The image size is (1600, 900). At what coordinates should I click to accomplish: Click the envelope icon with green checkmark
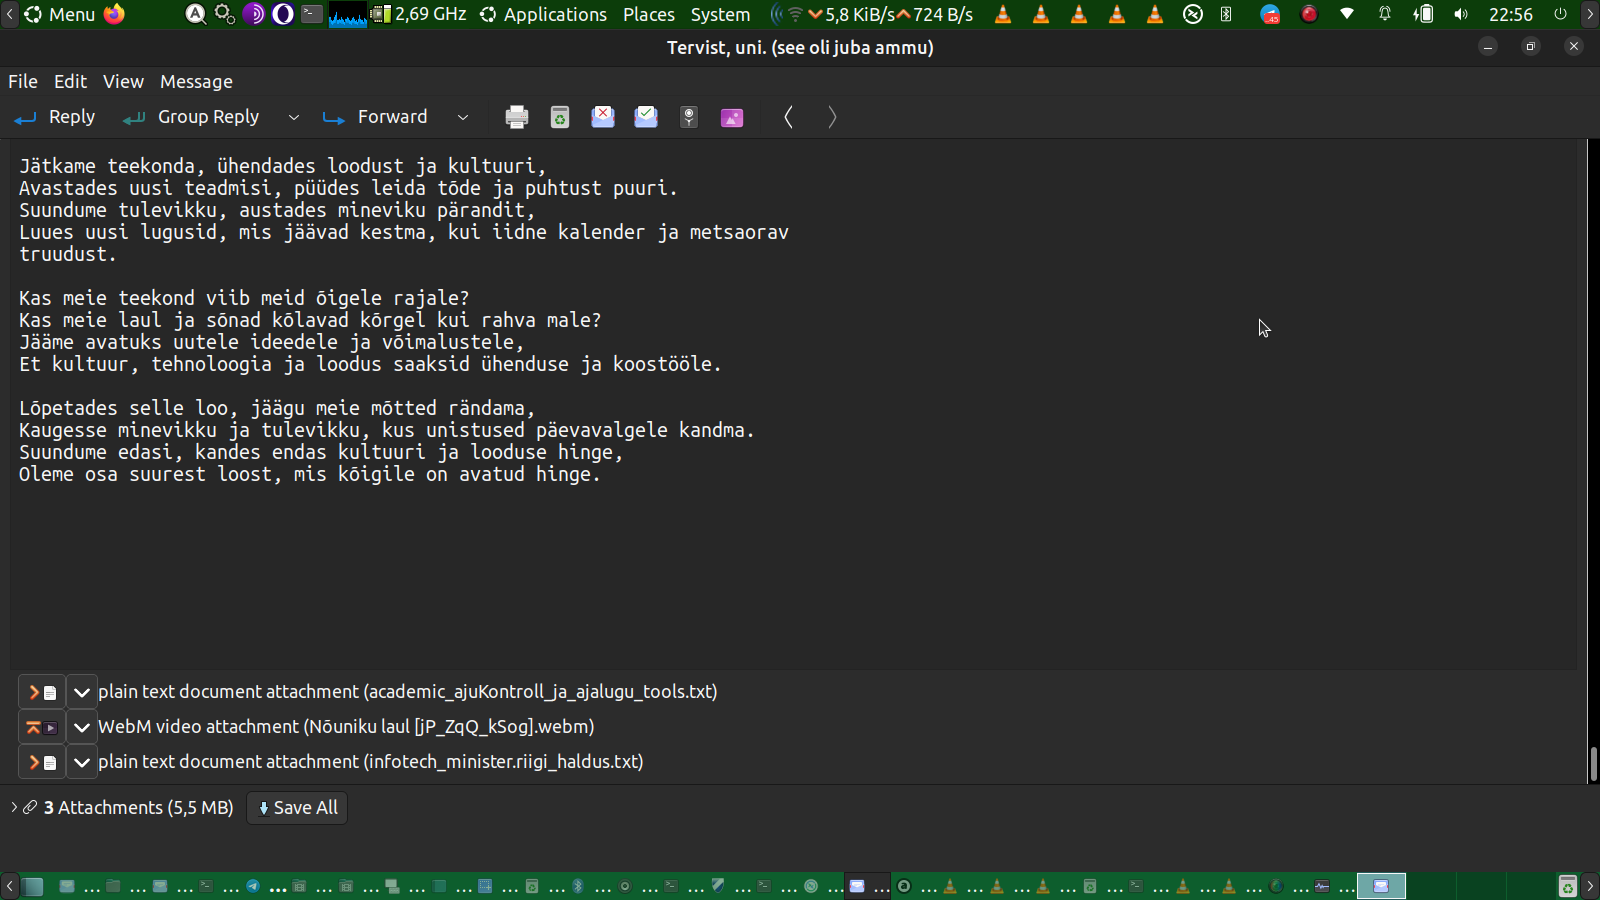(646, 117)
